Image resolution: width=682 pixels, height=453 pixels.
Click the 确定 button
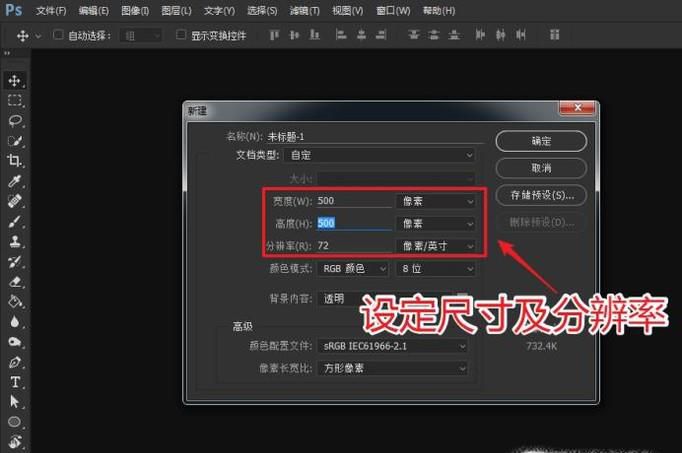pyautogui.click(x=541, y=141)
